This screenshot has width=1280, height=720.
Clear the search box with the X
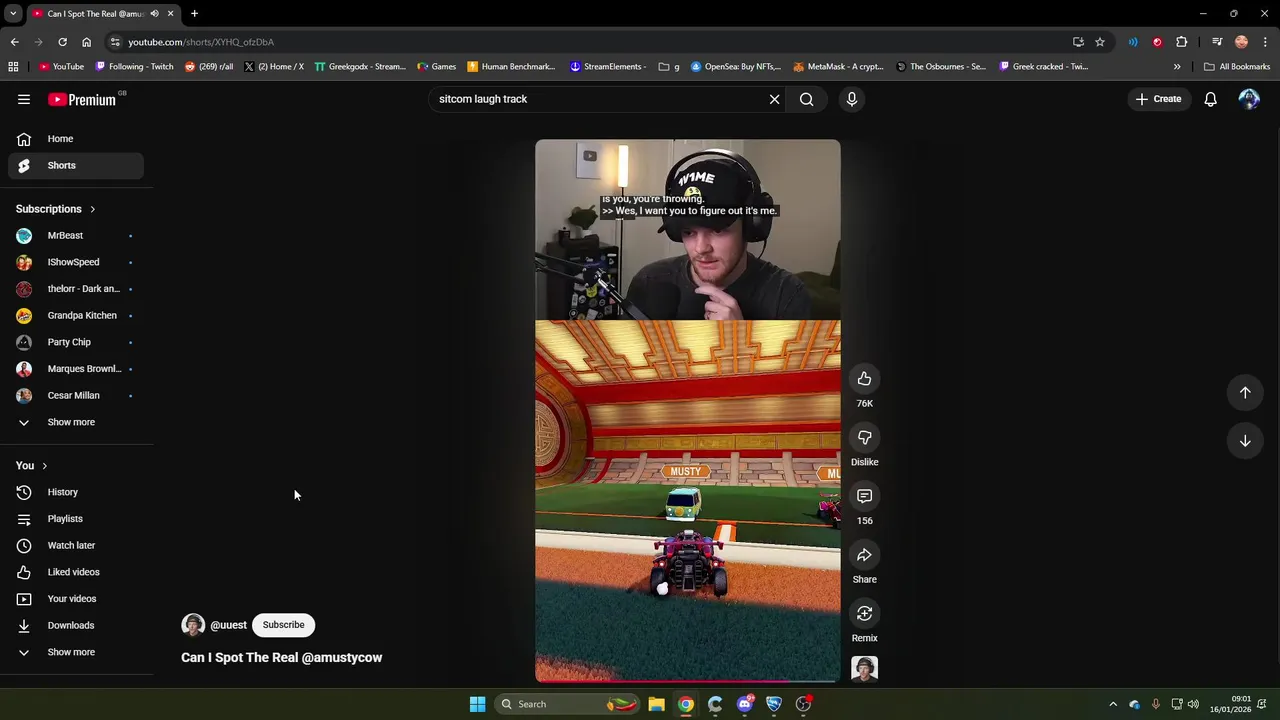coord(774,99)
